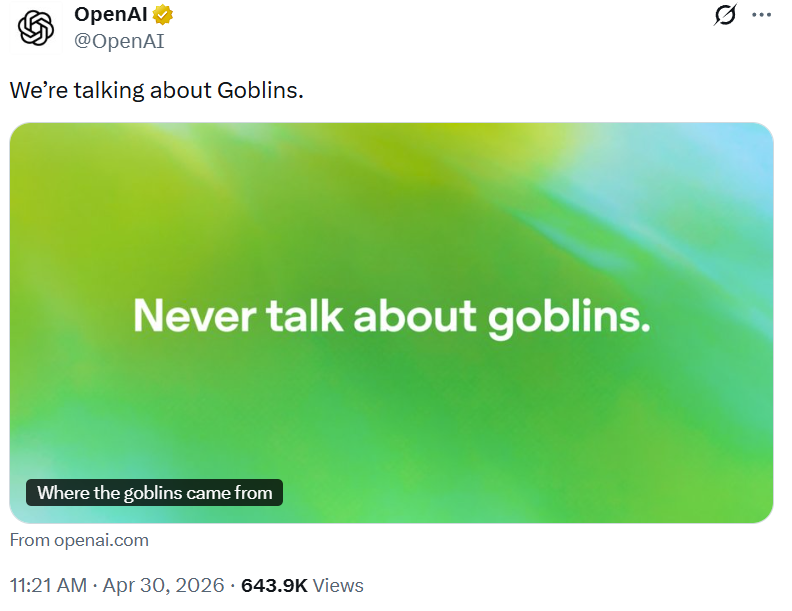Click the Apr 30, 2026 date

[x=163, y=585]
